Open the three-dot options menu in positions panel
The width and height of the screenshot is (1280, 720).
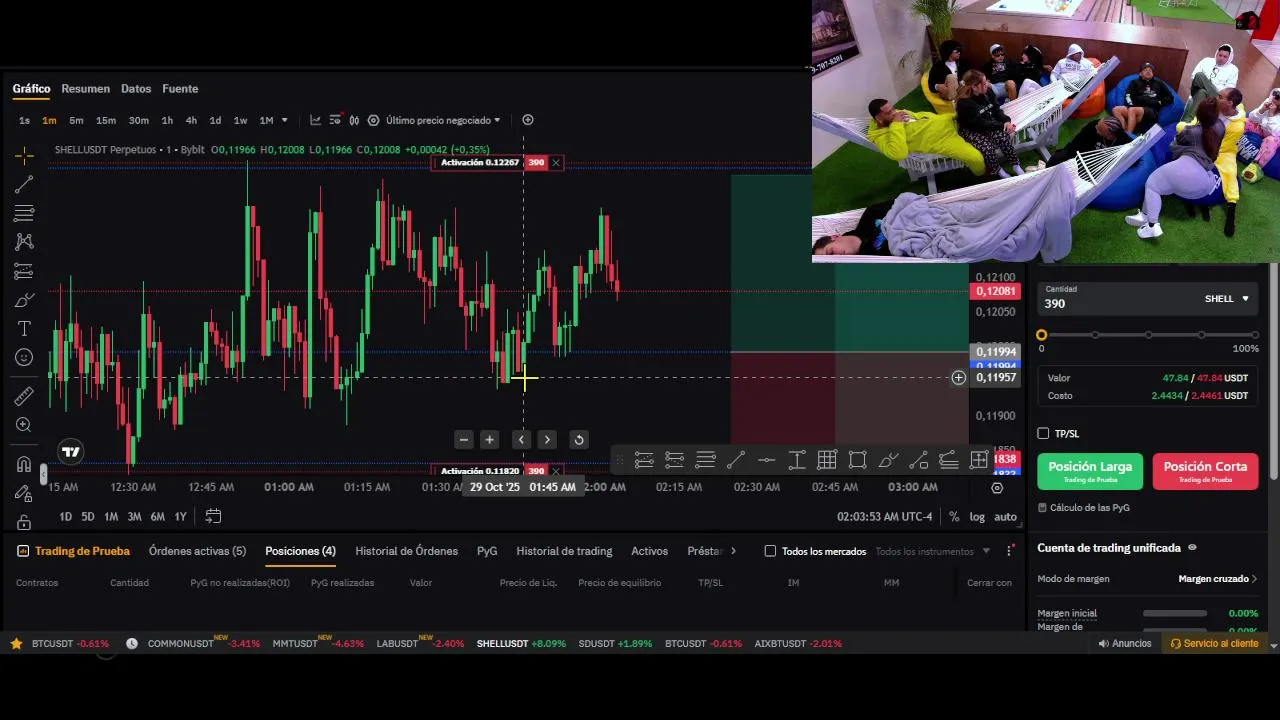click(x=1010, y=551)
